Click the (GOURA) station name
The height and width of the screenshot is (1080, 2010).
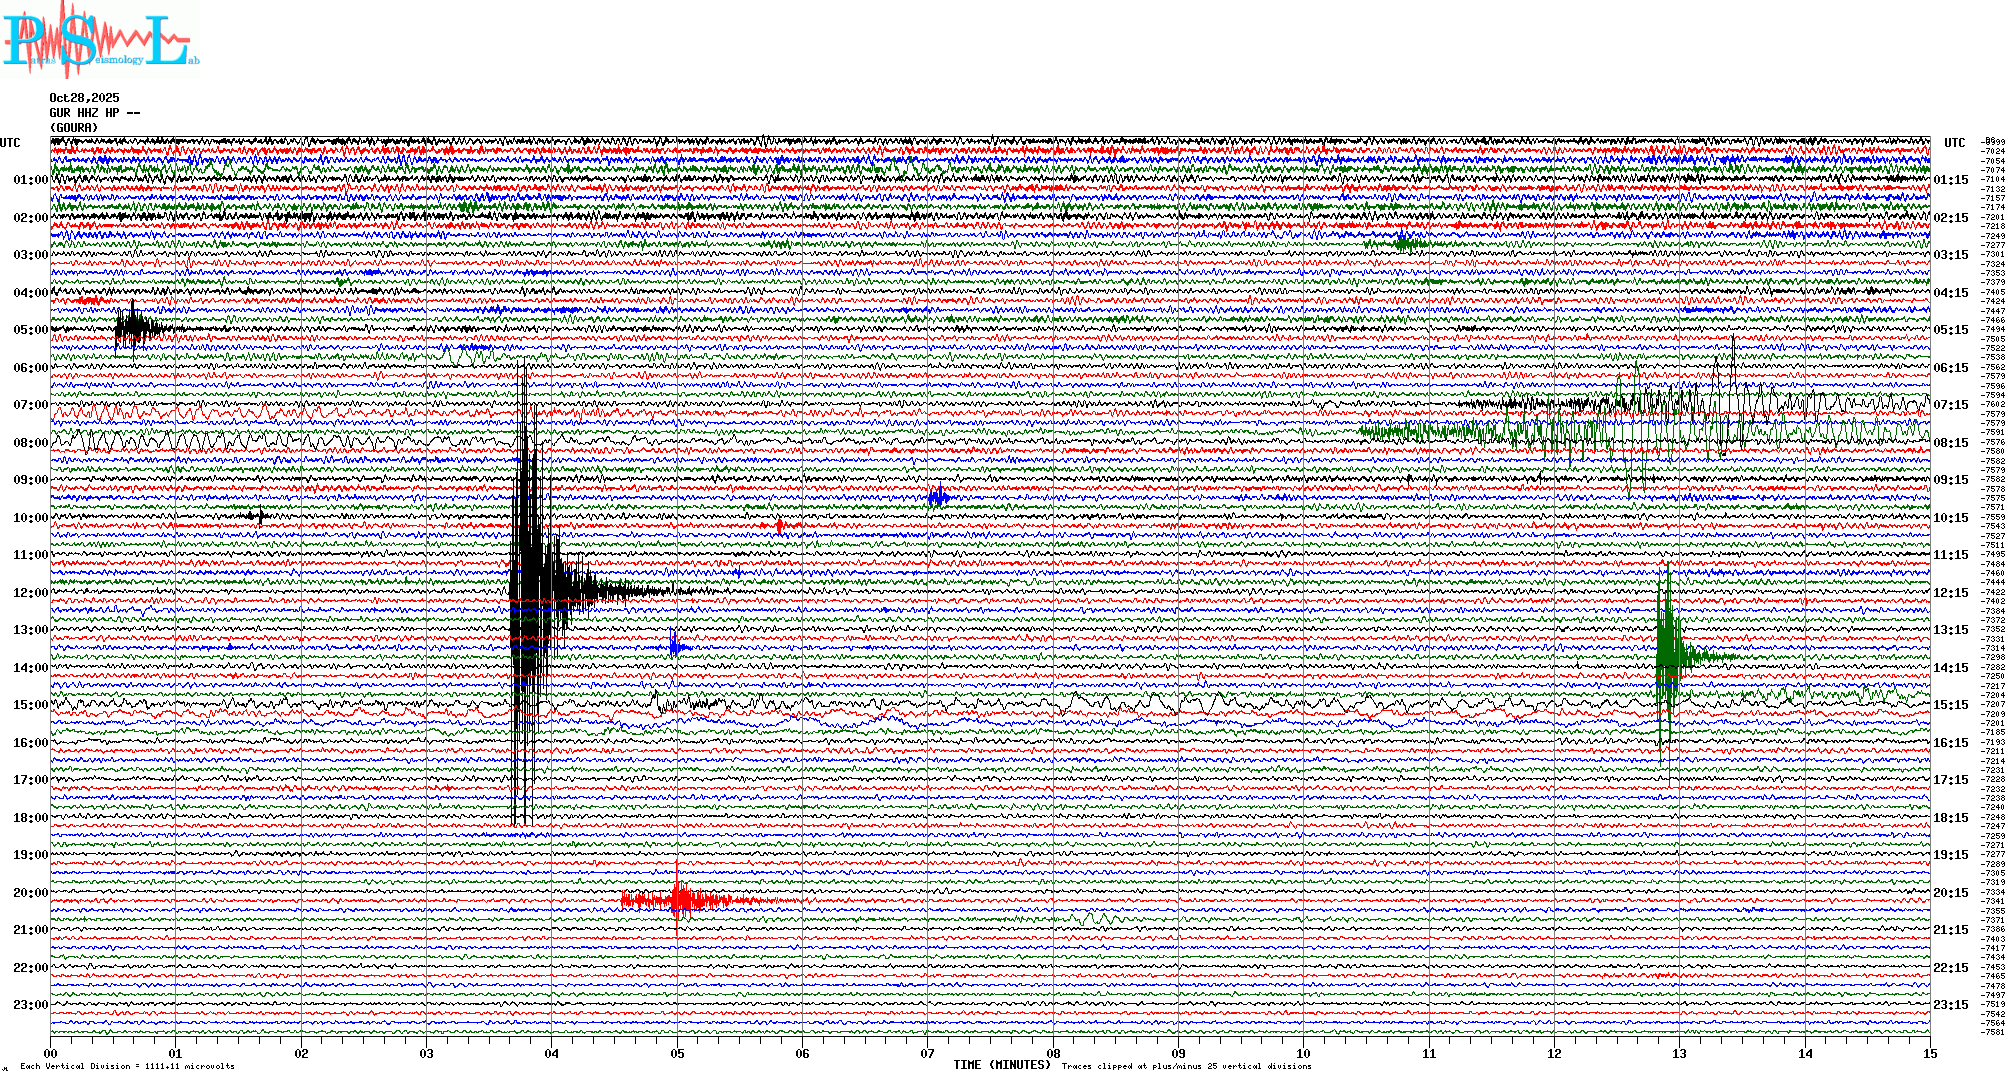click(x=74, y=128)
